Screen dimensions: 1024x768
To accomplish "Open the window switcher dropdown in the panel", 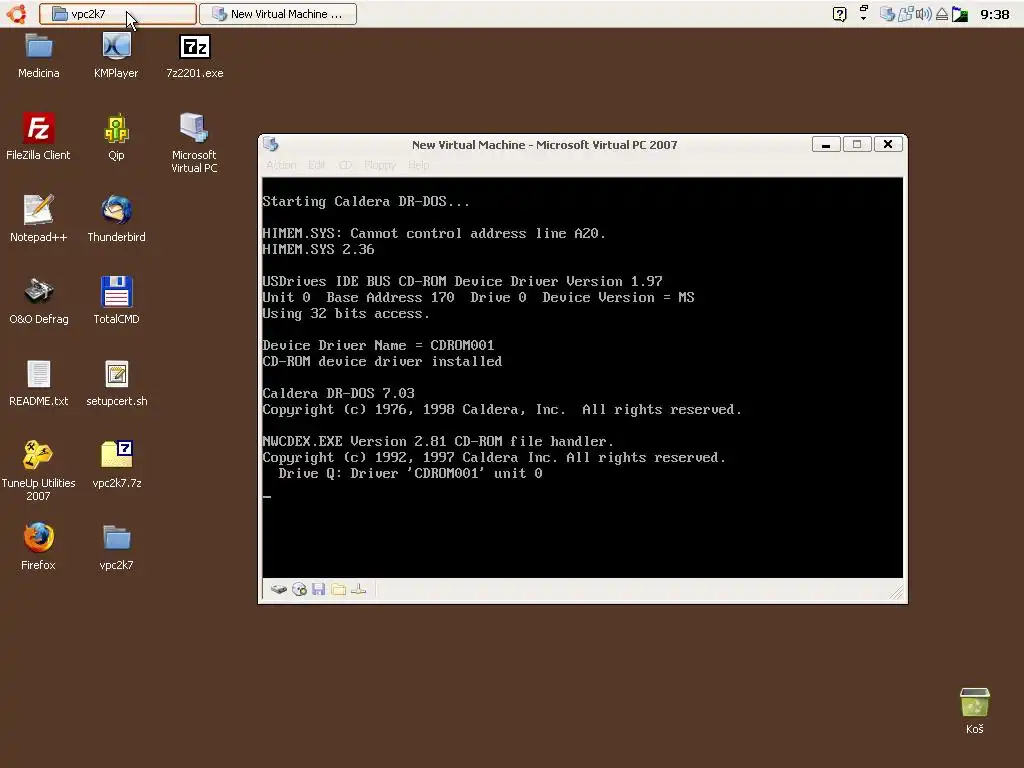I will coord(863,13).
